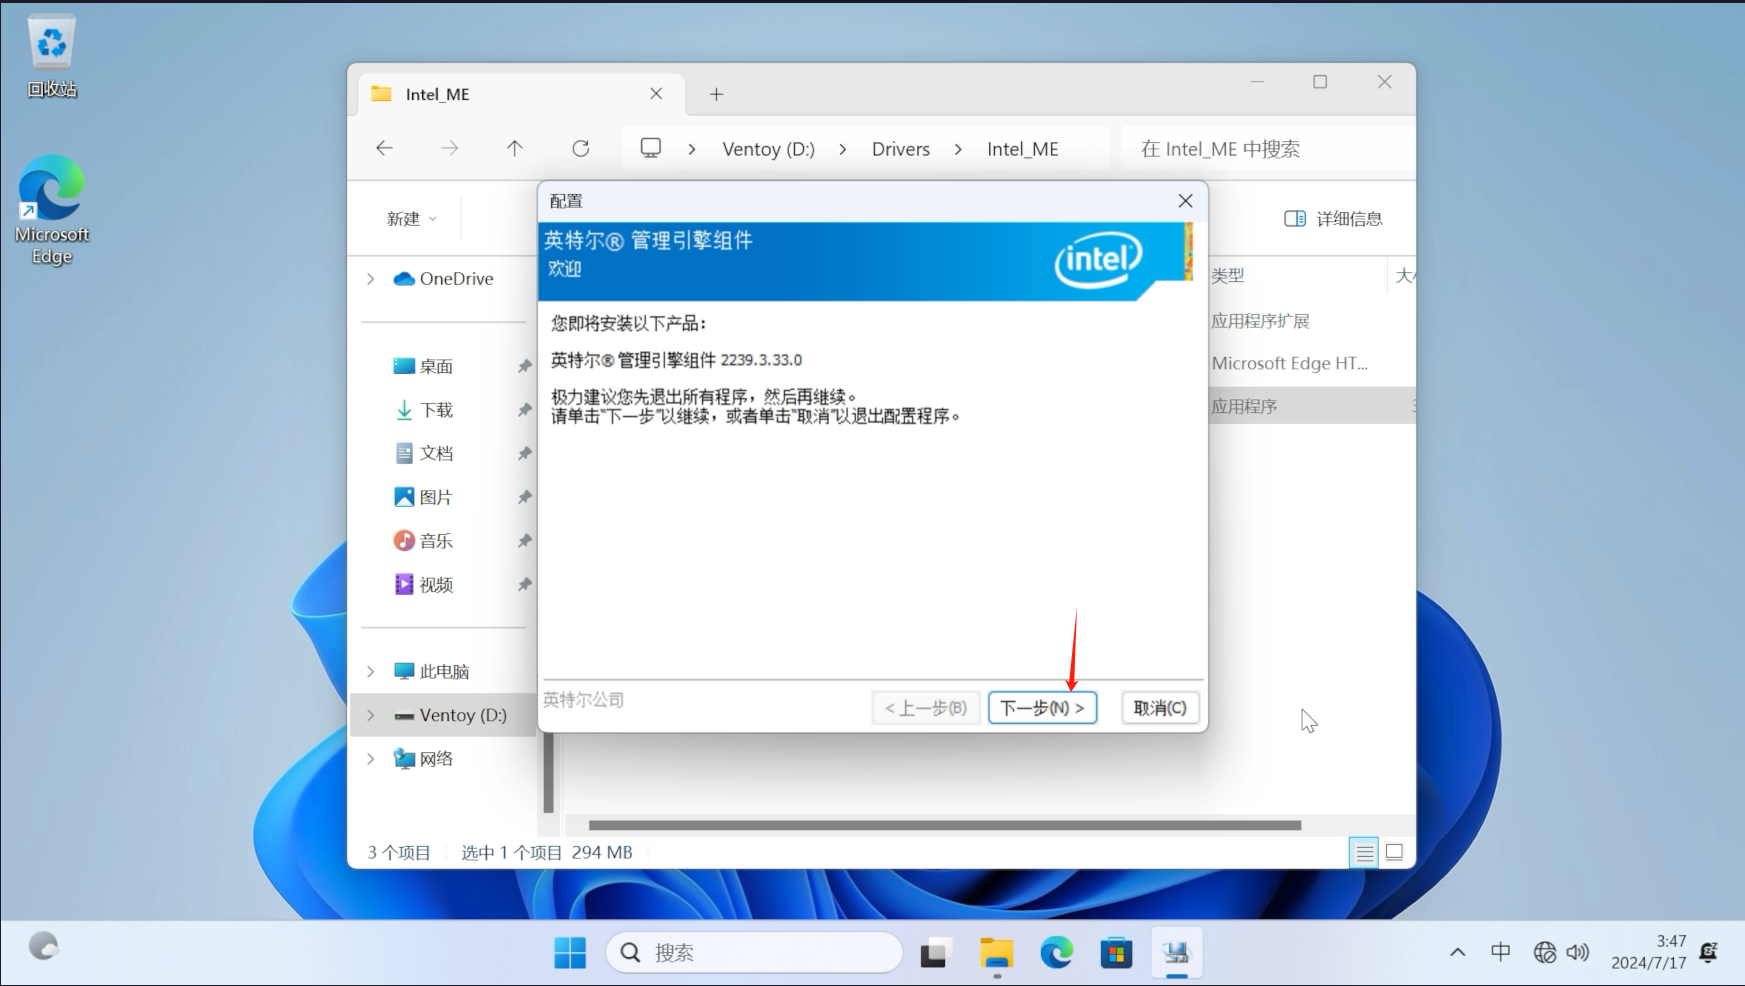Close the Intel_ME Explorer tab
The image size is (1745, 986).
[656, 93]
